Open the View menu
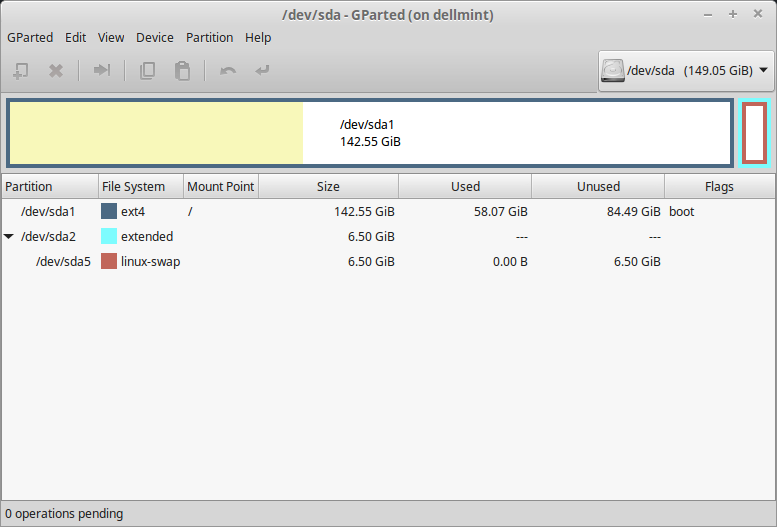The height and width of the screenshot is (527, 777). pos(111,37)
